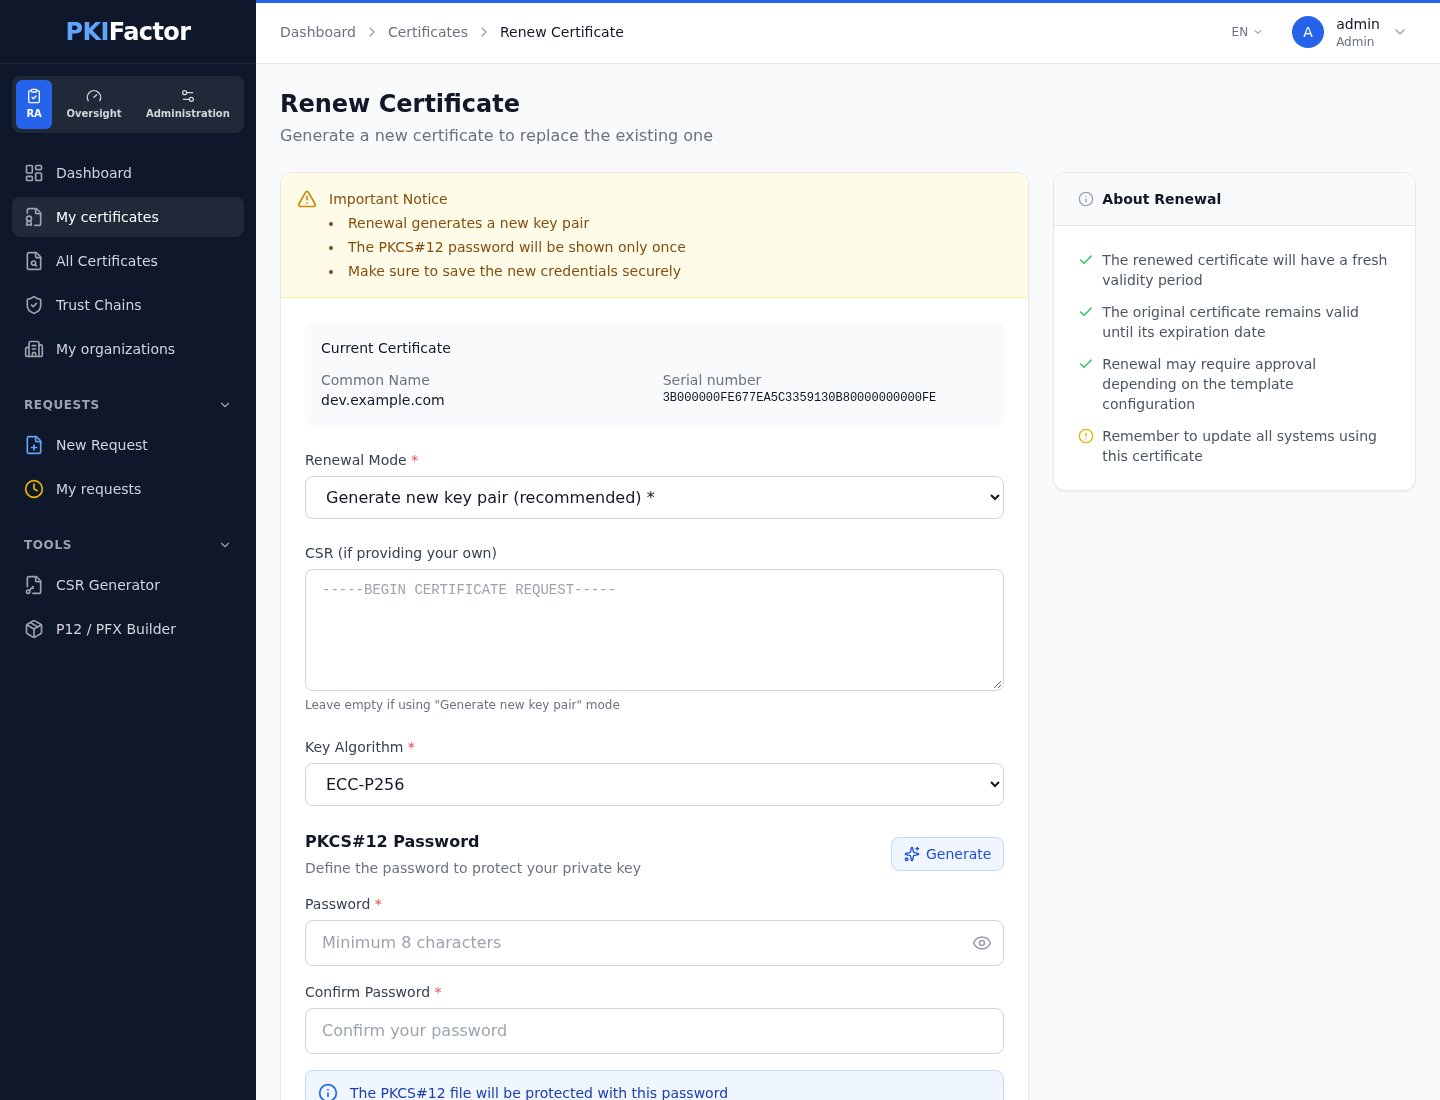The height and width of the screenshot is (1100, 1440).
Task: Click the blue info icon in password note
Action: pyautogui.click(x=328, y=1093)
